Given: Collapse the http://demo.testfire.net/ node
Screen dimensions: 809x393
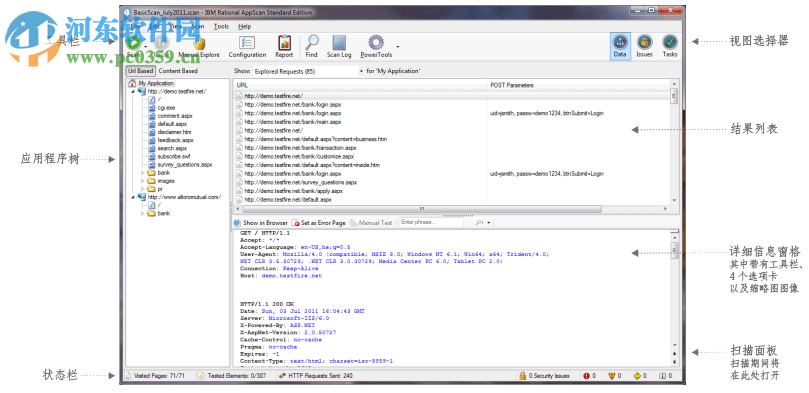Looking at the screenshot, I should click(x=133, y=91).
